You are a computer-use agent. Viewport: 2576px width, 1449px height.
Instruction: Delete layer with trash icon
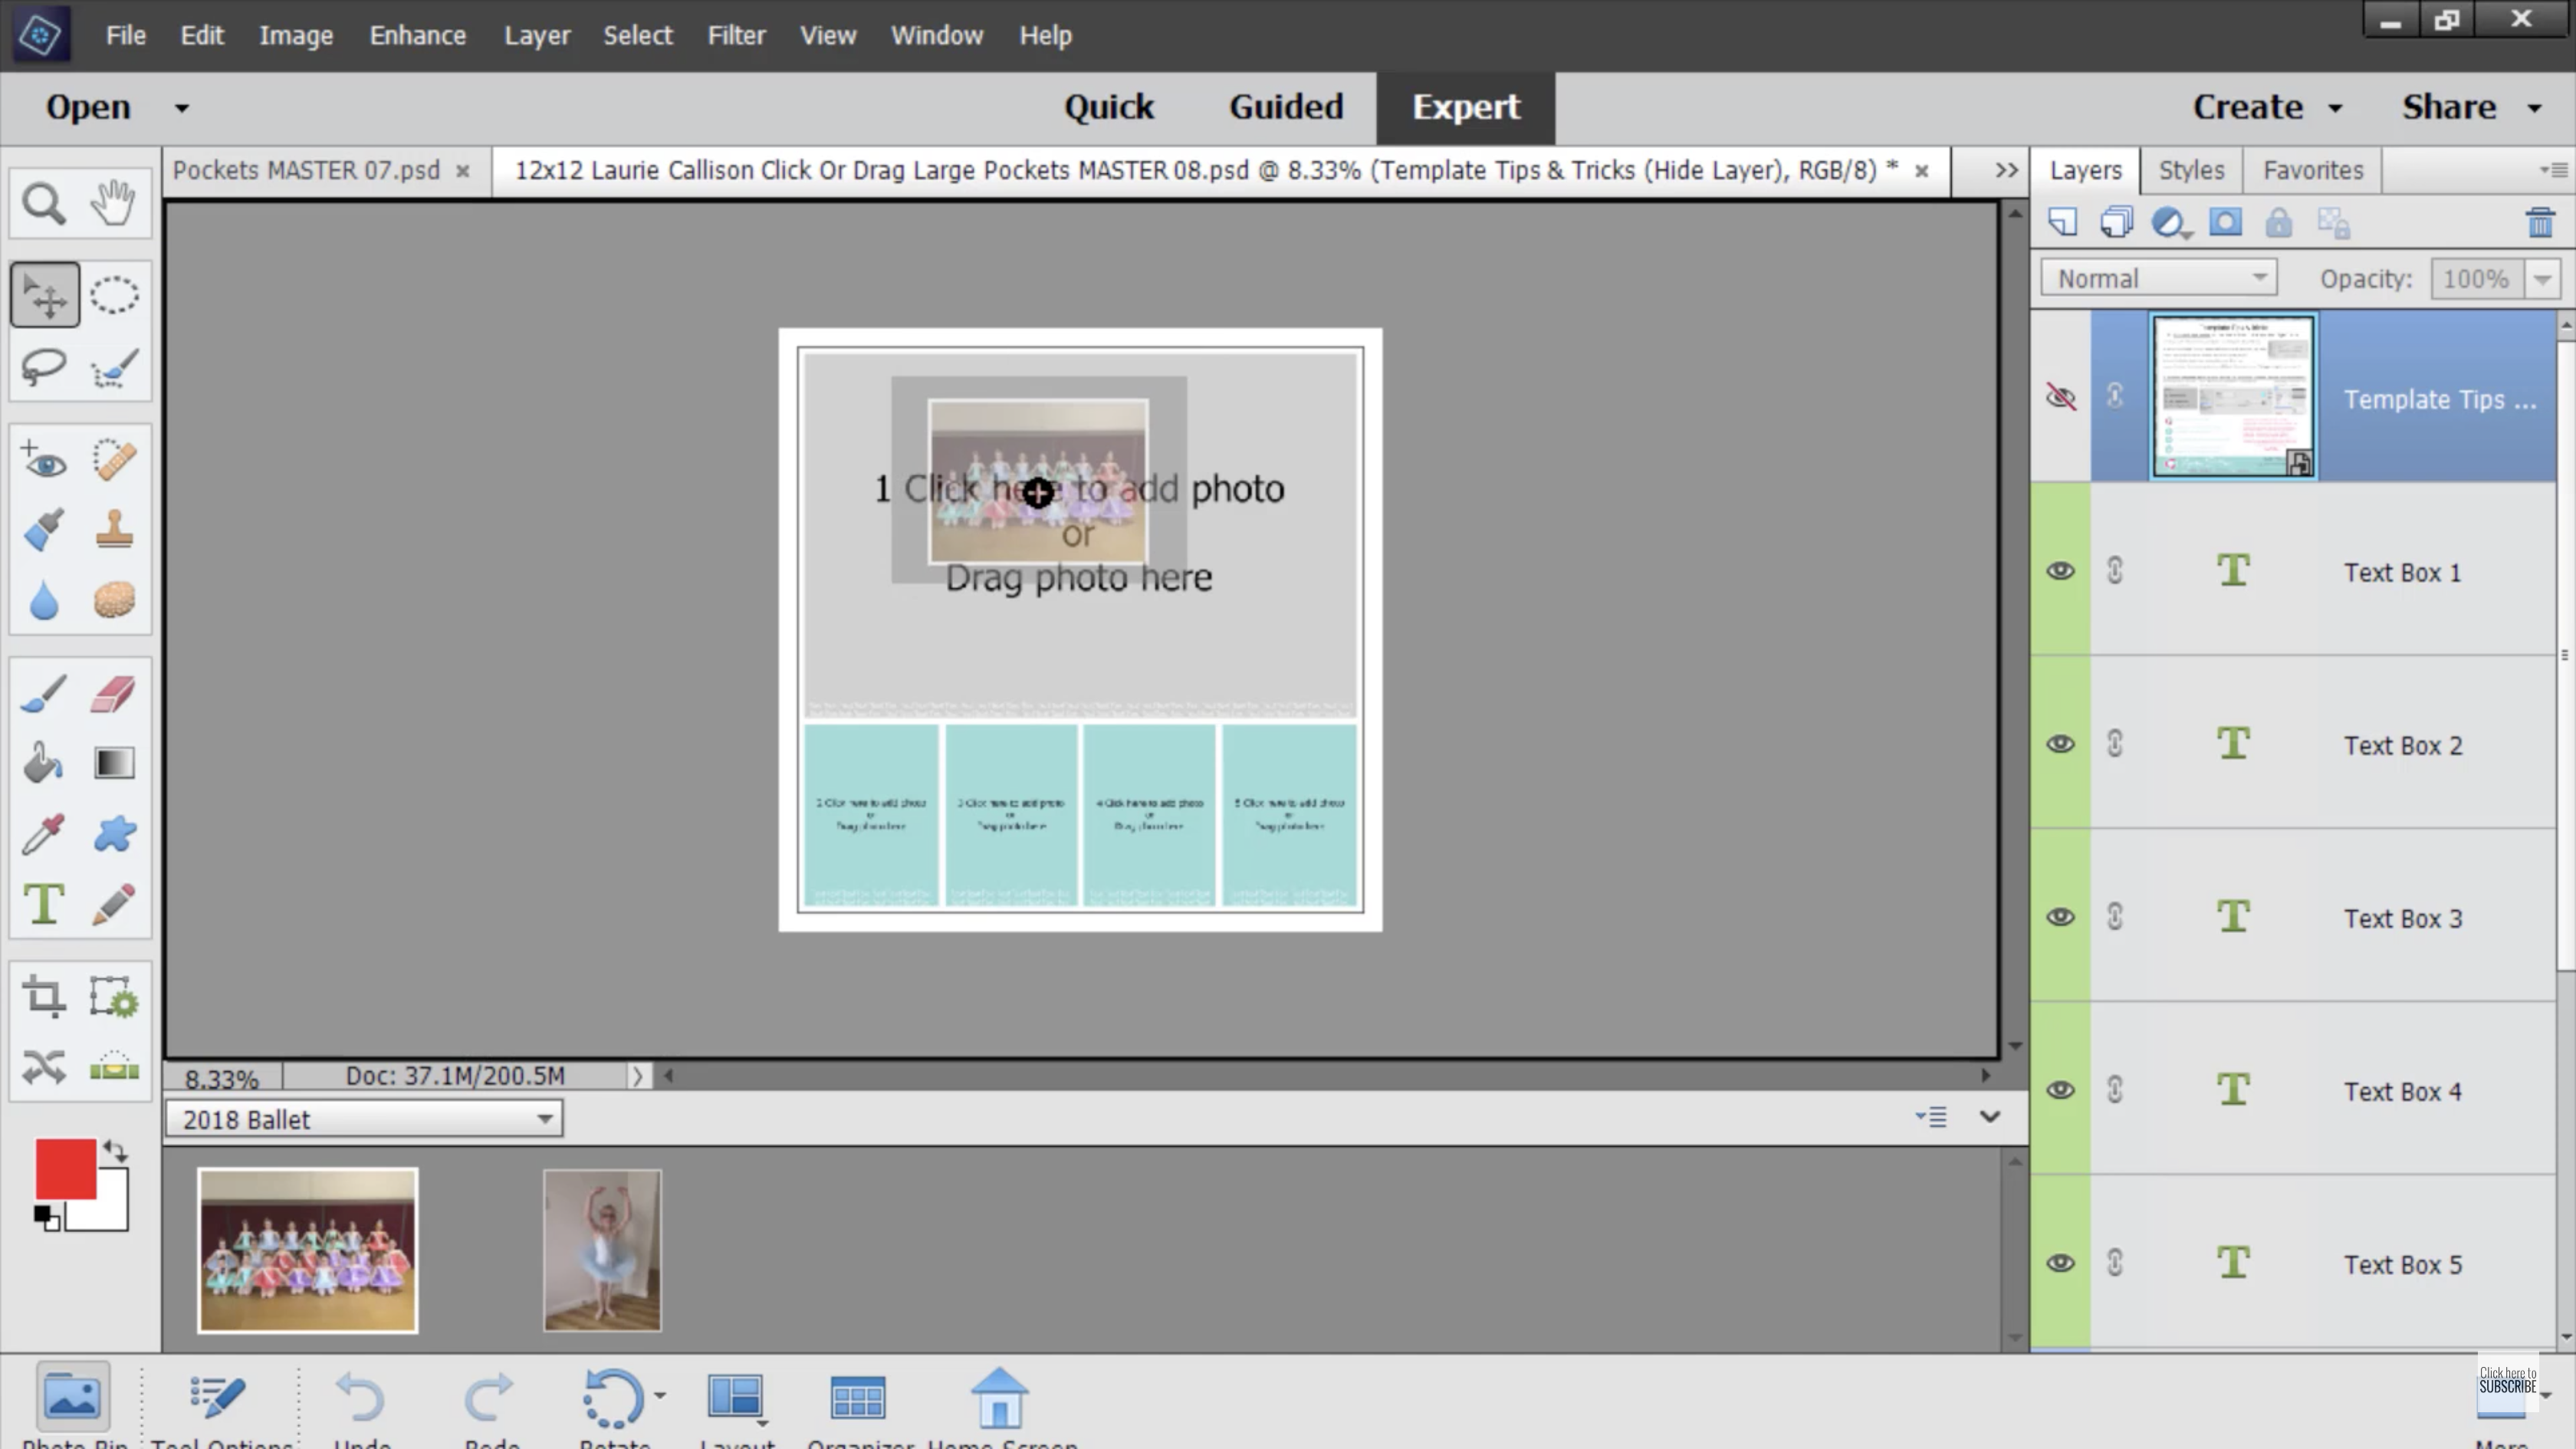pyautogui.click(x=2540, y=222)
